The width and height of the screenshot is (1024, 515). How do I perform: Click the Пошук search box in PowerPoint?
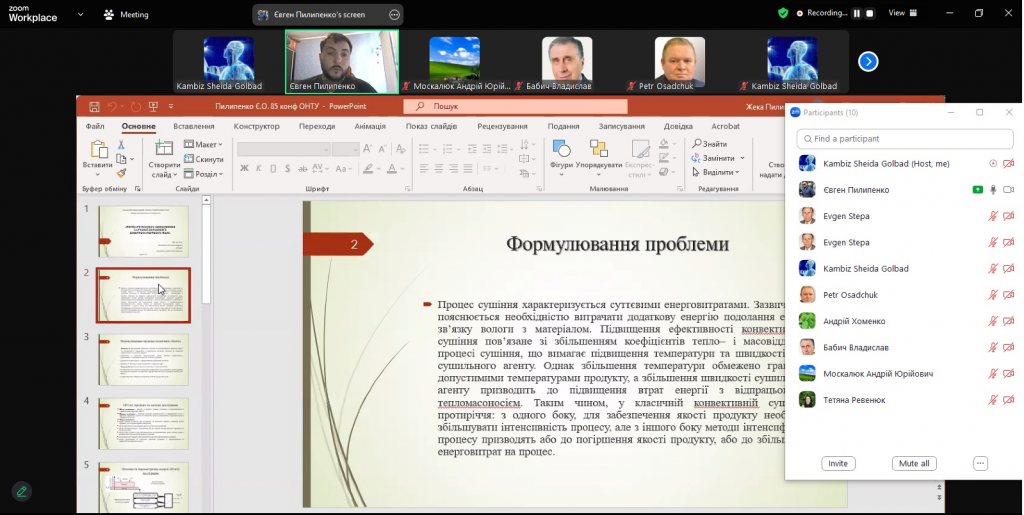pos(515,106)
